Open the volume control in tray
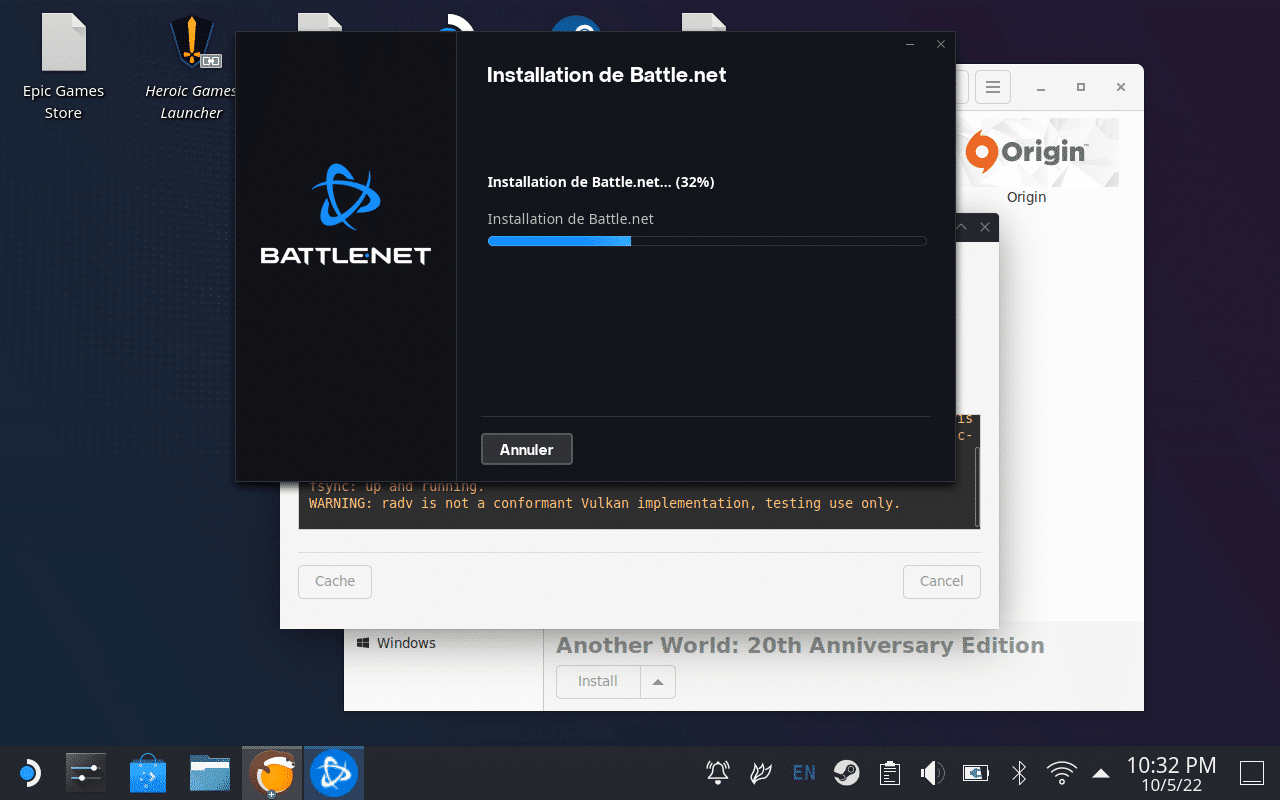The image size is (1280, 800). 932,772
